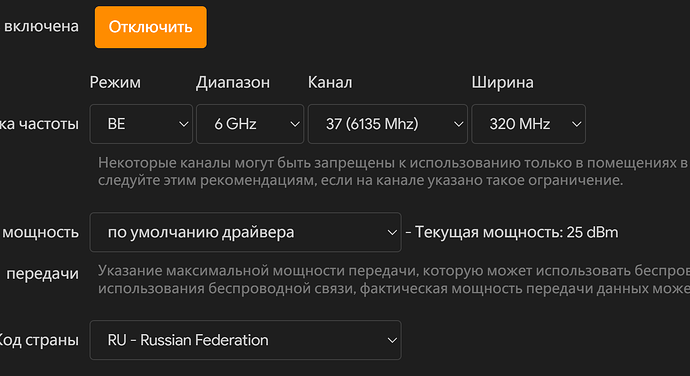Open the Диапазон dropdown showing 6 GHz
Image resolution: width=690 pixels, height=376 pixels.
(250, 124)
